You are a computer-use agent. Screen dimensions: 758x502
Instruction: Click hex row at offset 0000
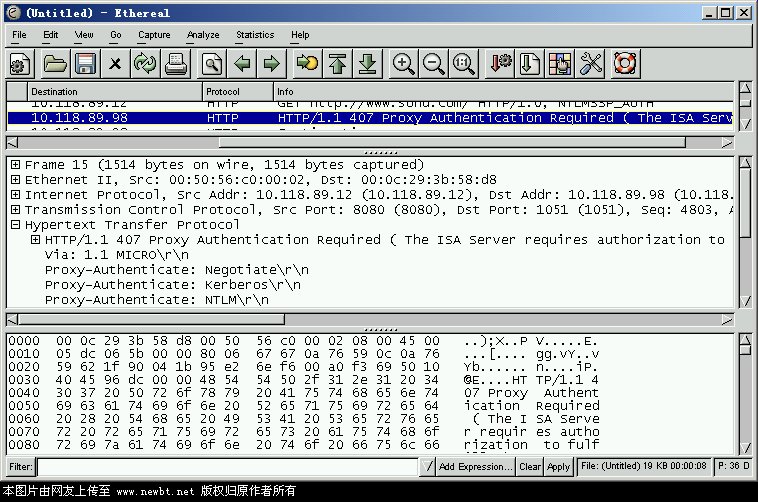(304, 341)
